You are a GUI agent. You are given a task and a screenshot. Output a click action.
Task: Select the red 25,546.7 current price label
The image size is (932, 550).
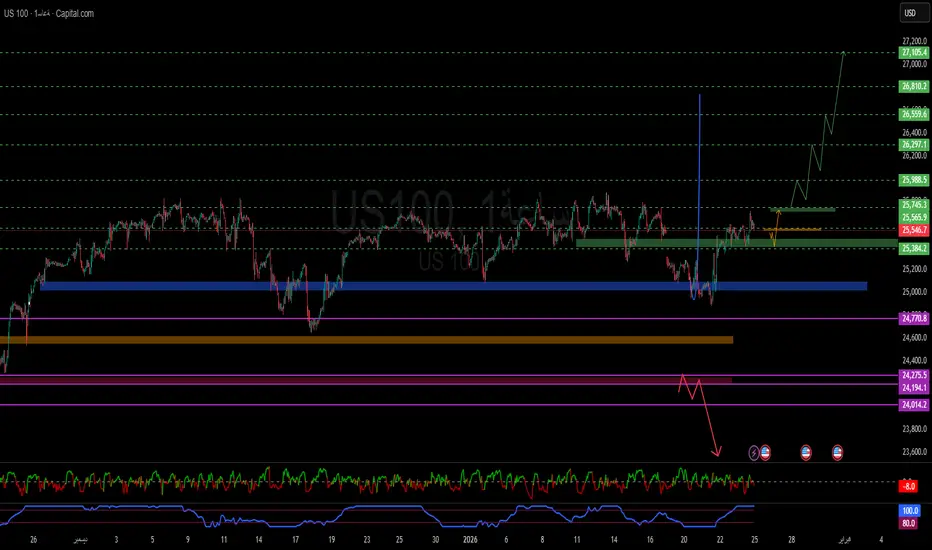[x=914, y=229]
